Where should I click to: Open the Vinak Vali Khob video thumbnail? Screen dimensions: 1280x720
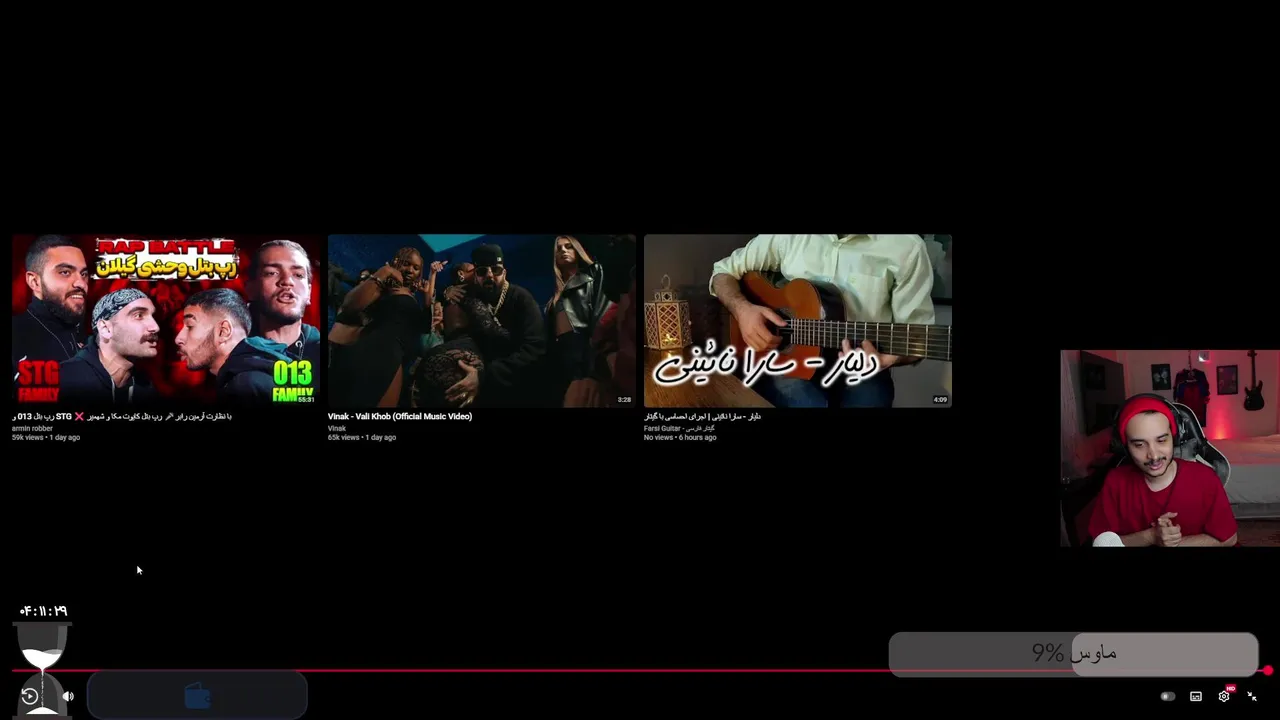click(x=482, y=320)
